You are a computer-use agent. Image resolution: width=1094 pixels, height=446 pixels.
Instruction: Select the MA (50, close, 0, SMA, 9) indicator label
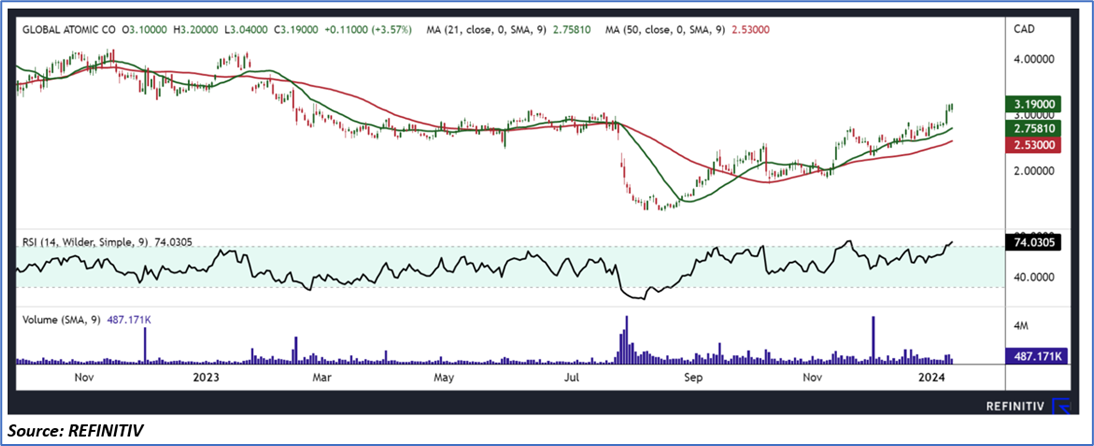coord(665,30)
